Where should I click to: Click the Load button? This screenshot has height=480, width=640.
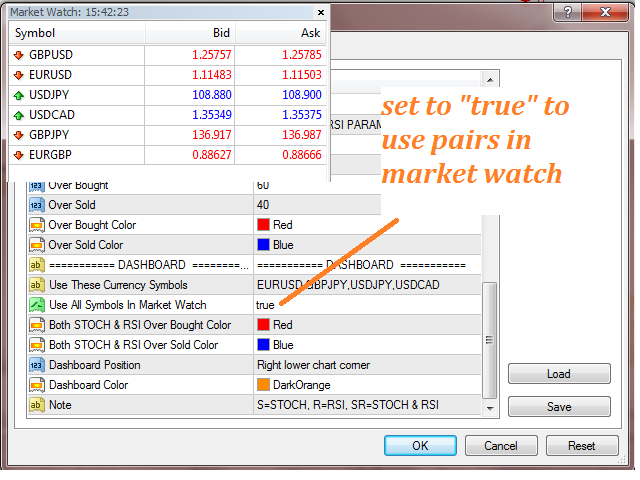(559, 374)
